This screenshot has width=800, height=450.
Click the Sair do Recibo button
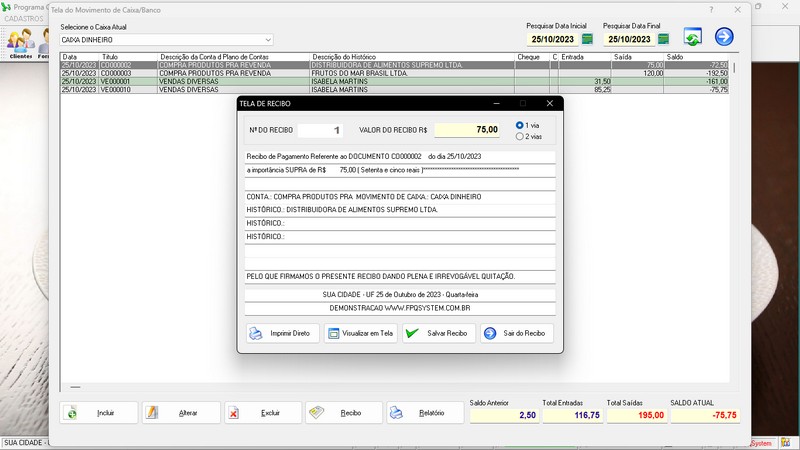tap(516, 333)
